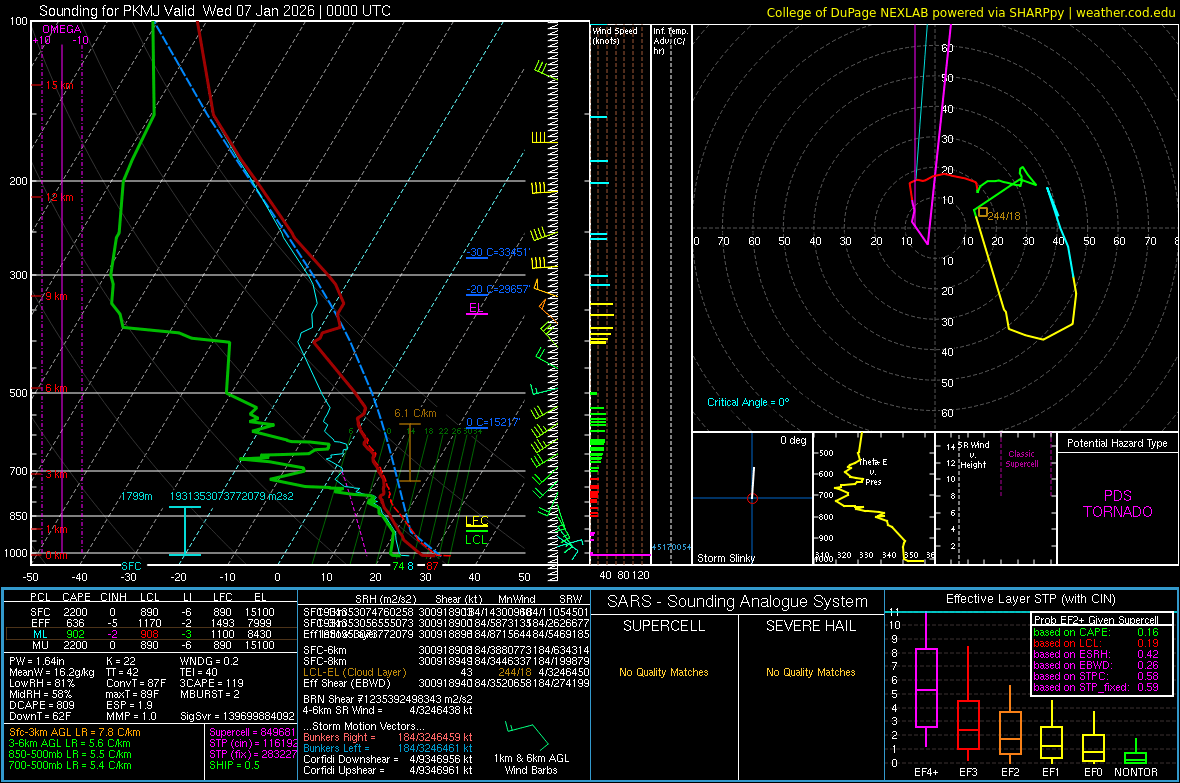Click the Bunkers Left storm motion row

pyautogui.click(x=388, y=748)
